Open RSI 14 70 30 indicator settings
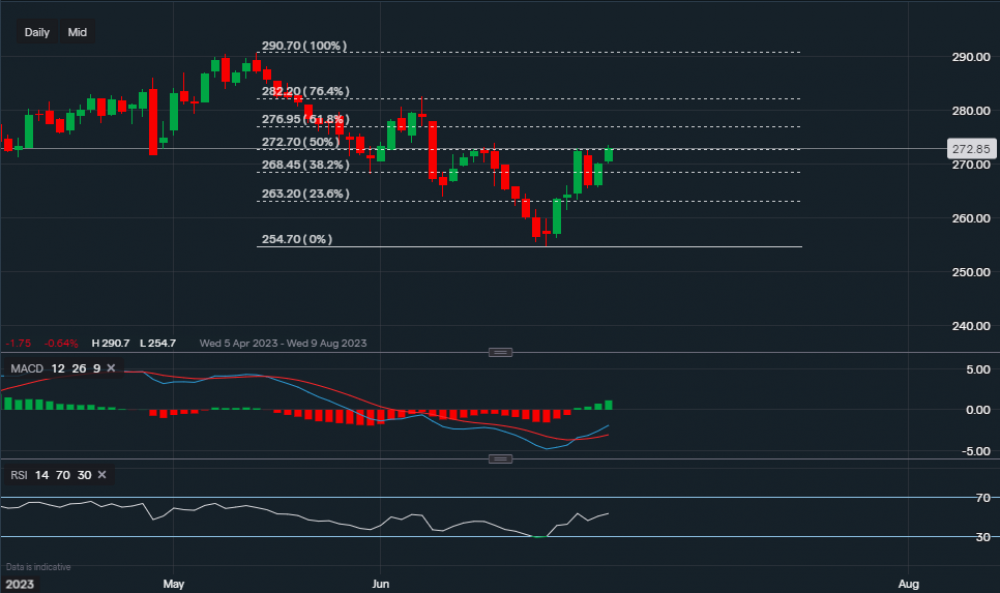The width and height of the screenshot is (1000, 593). (x=50, y=475)
